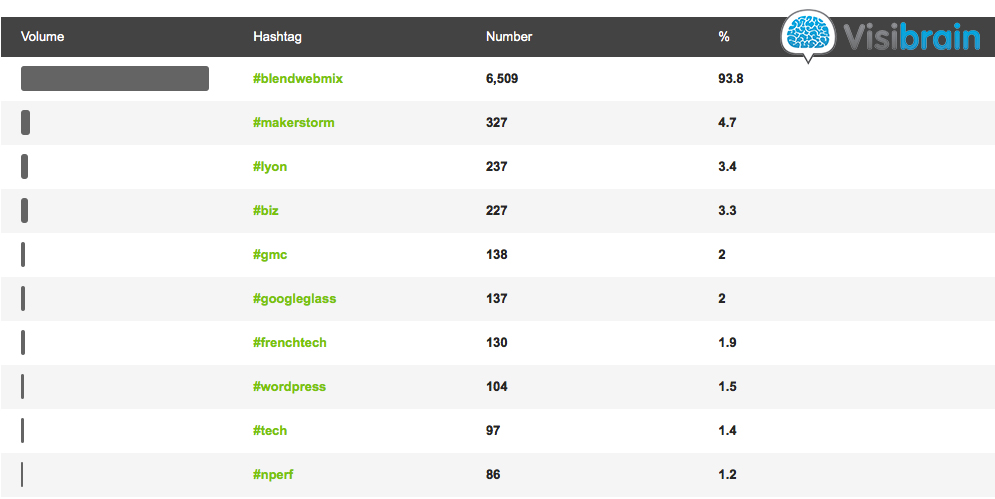Image resolution: width=995 pixels, height=499 pixels.
Task: Click the 6,509 number cell
Action: pyautogui.click(x=502, y=79)
